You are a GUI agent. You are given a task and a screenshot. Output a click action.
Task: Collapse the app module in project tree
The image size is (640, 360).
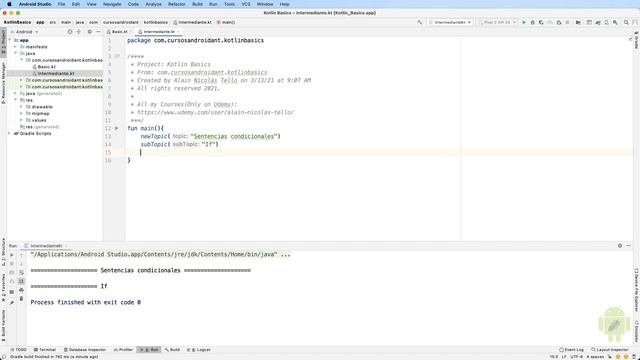point(10,40)
